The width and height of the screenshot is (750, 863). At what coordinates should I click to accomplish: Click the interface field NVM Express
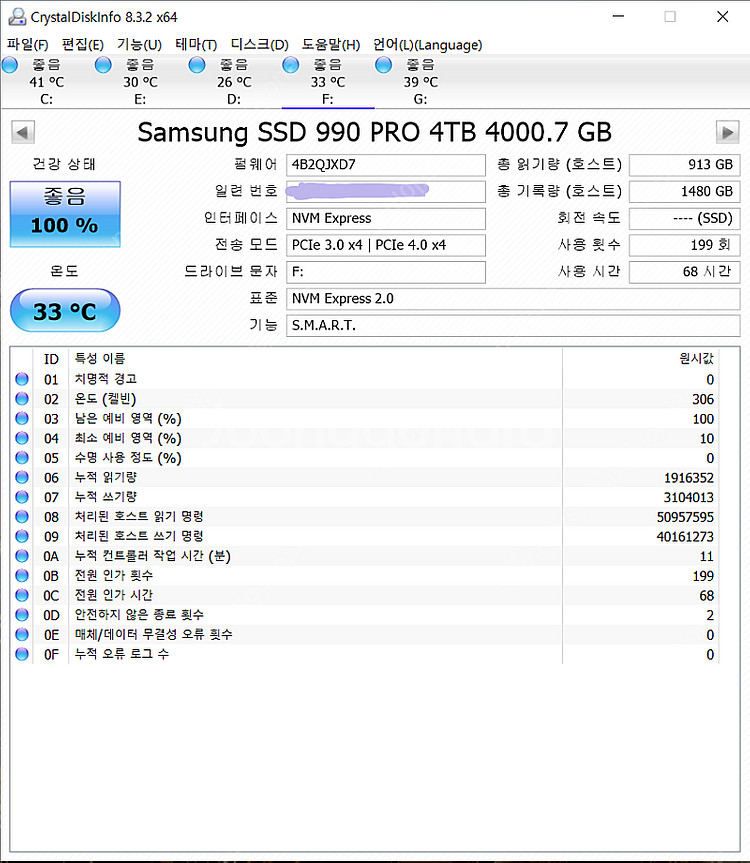point(386,219)
